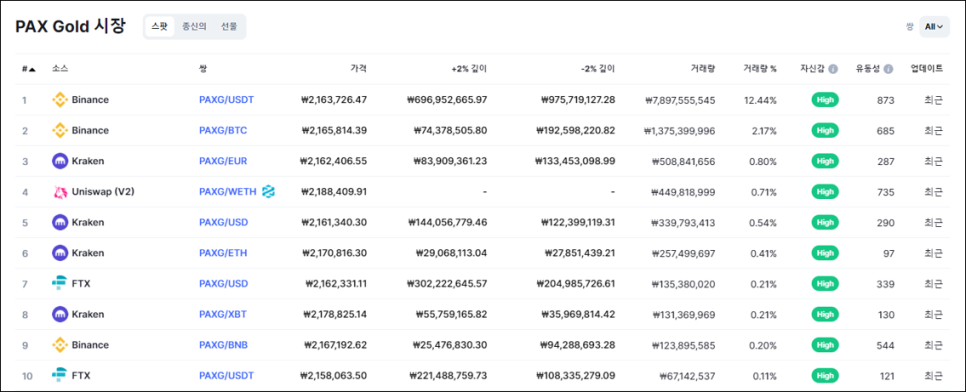Open the Kraken PAXG/XBT pair link
The width and height of the screenshot is (966, 392).
222,314
